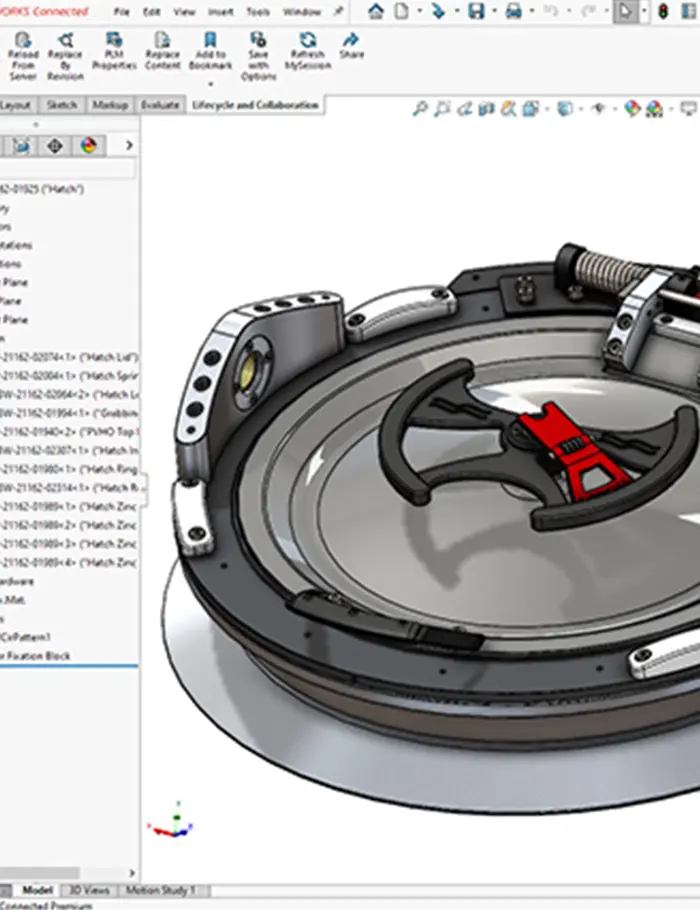Click the Print icon

pos(513,10)
